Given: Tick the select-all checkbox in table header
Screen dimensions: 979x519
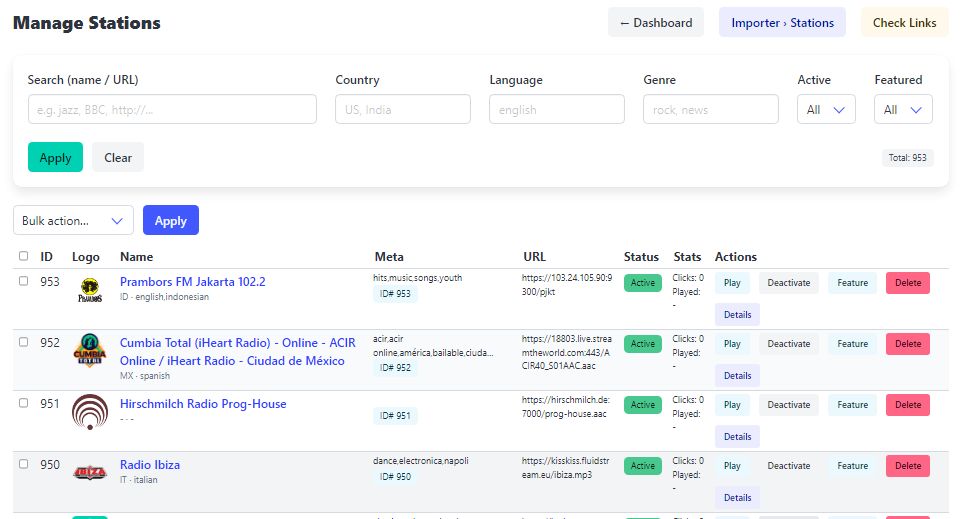Looking at the screenshot, I should [x=24, y=257].
